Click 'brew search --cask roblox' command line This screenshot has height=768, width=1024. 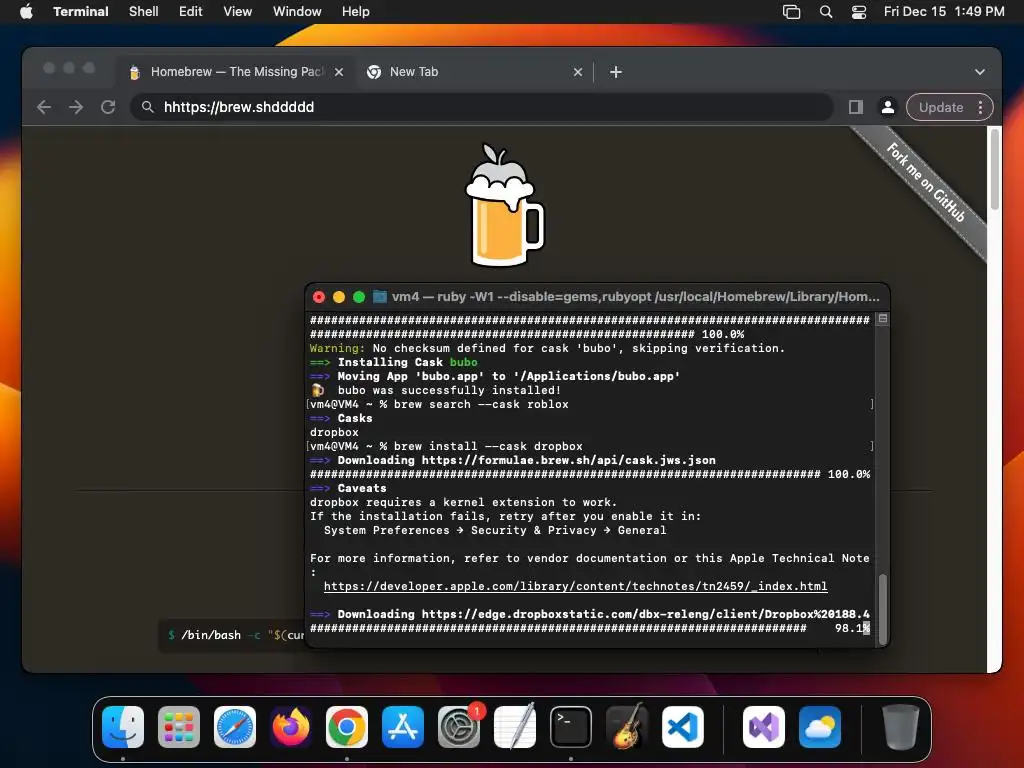481,404
